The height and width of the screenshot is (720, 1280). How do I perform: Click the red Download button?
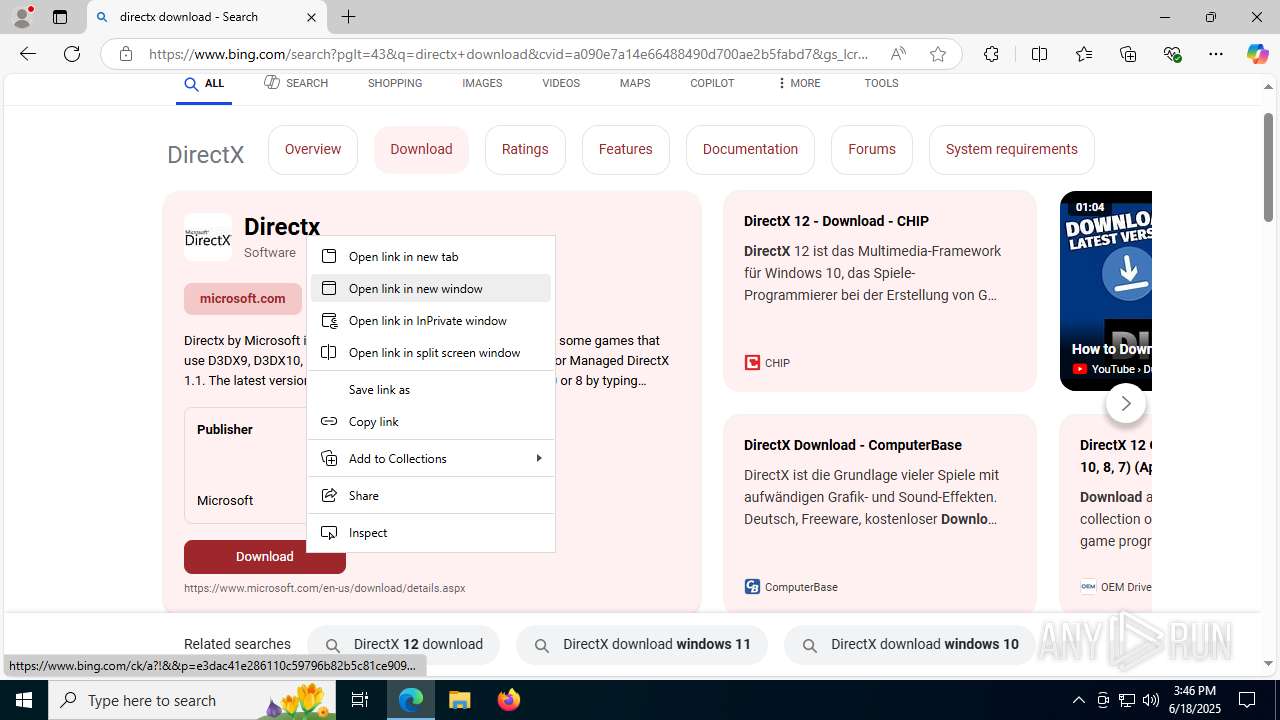pyautogui.click(x=265, y=557)
